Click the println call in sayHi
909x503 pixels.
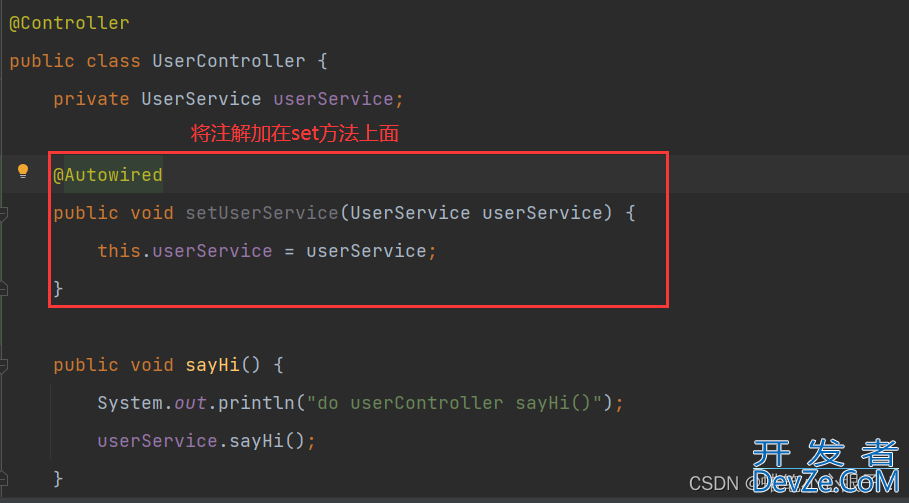click(x=256, y=403)
